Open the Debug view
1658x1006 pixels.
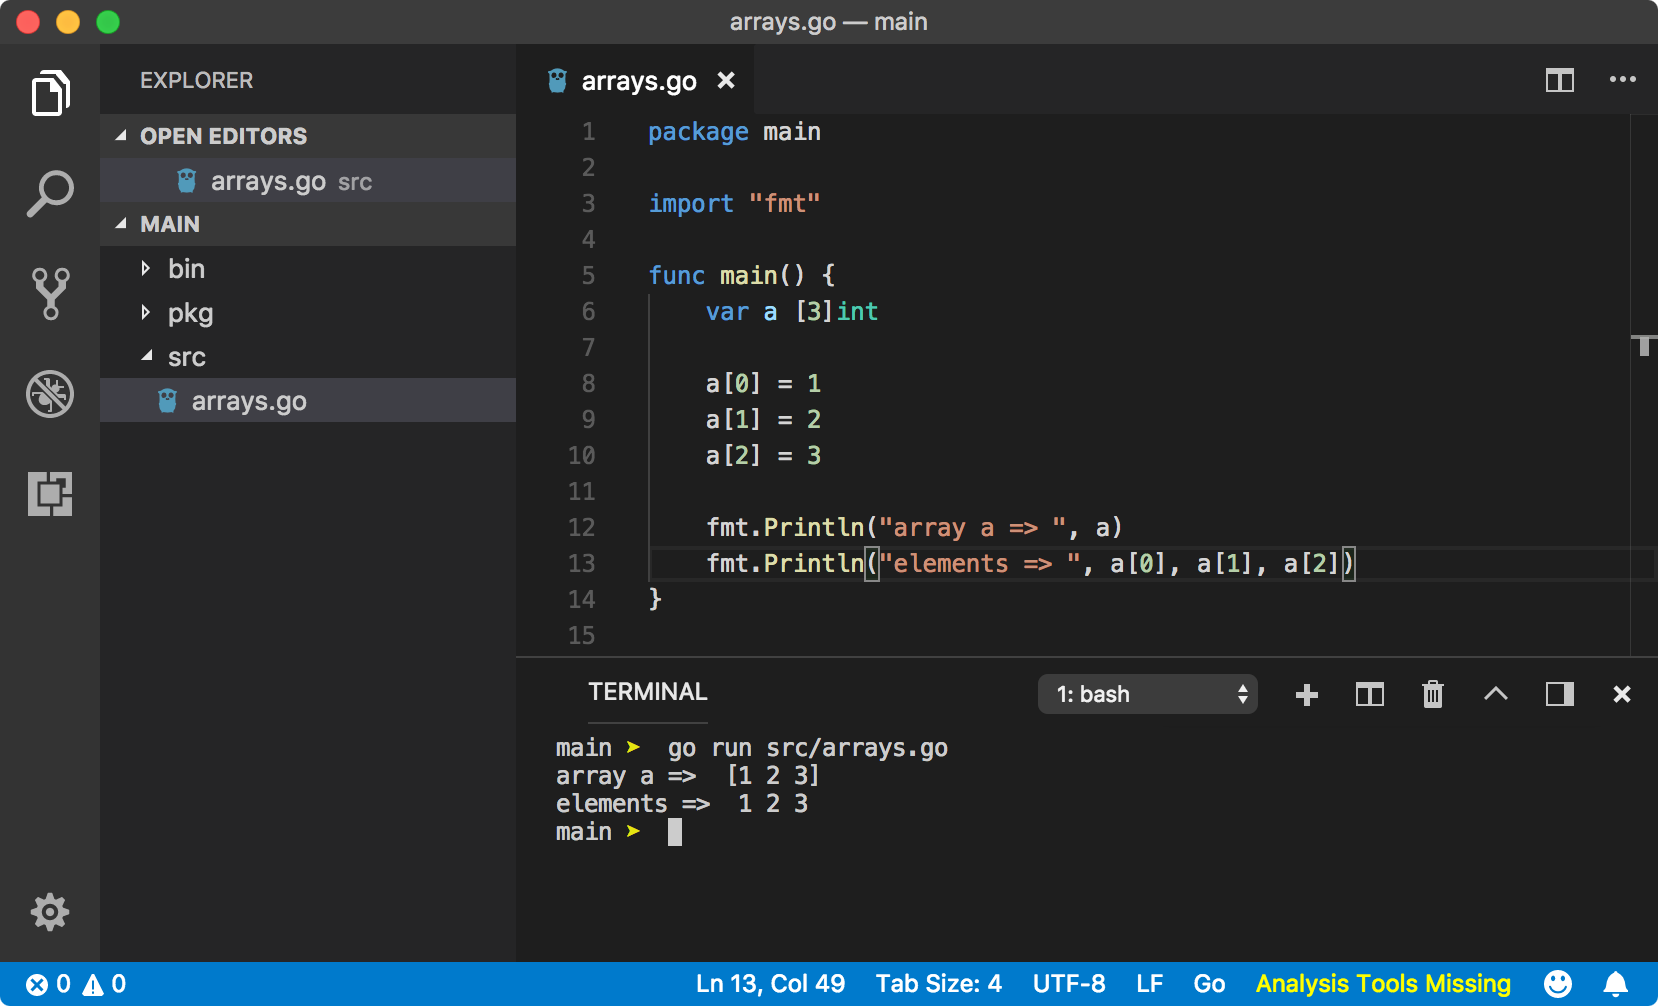click(50, 394)
